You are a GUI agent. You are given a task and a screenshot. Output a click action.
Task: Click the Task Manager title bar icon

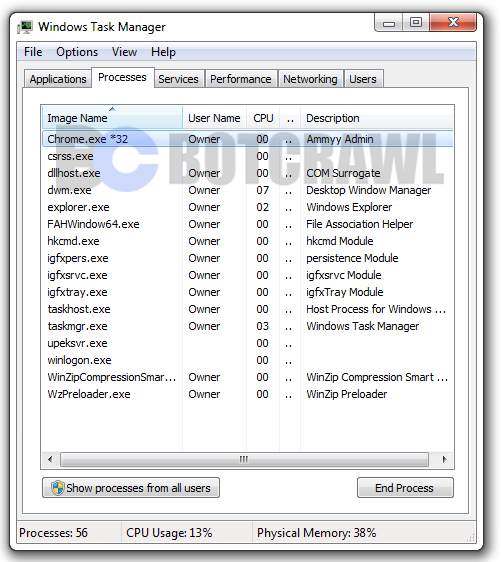(x=25, y=27)
